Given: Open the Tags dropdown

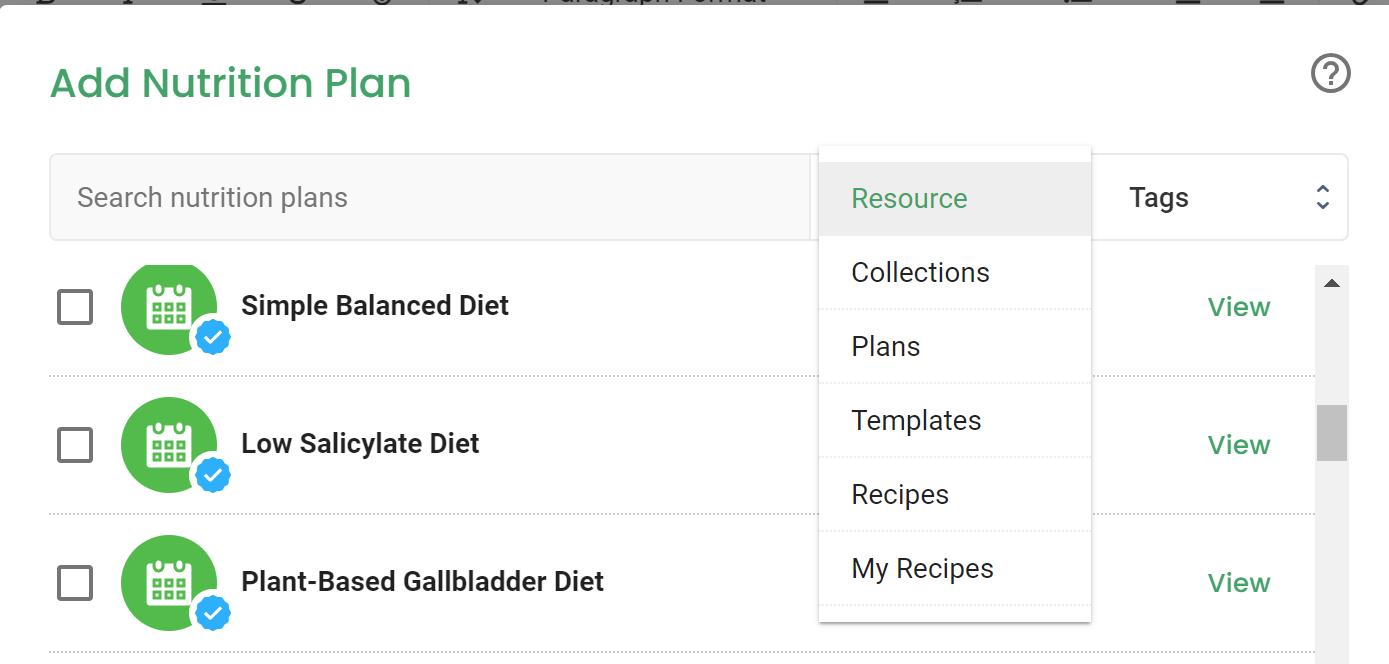Looking at the screenshot, I should 1219,197.
